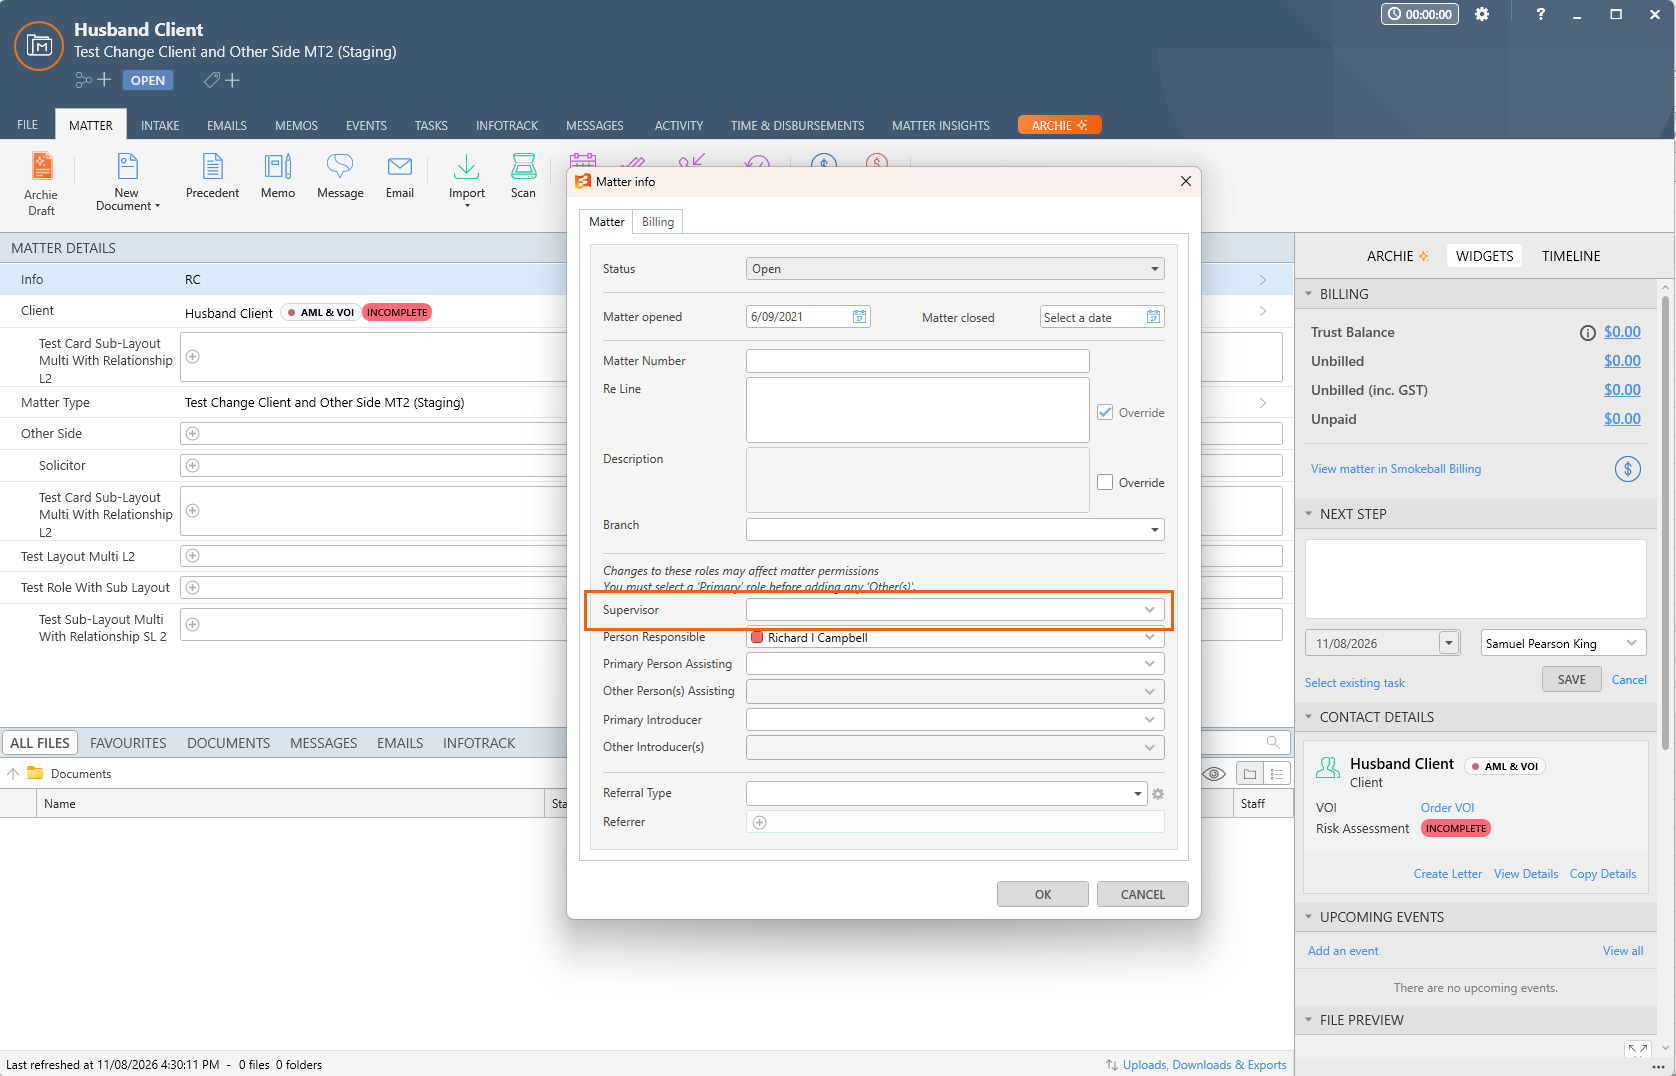Collapse the BILLING section
Screen dimensions: 1676x1076
(1309, 294)
